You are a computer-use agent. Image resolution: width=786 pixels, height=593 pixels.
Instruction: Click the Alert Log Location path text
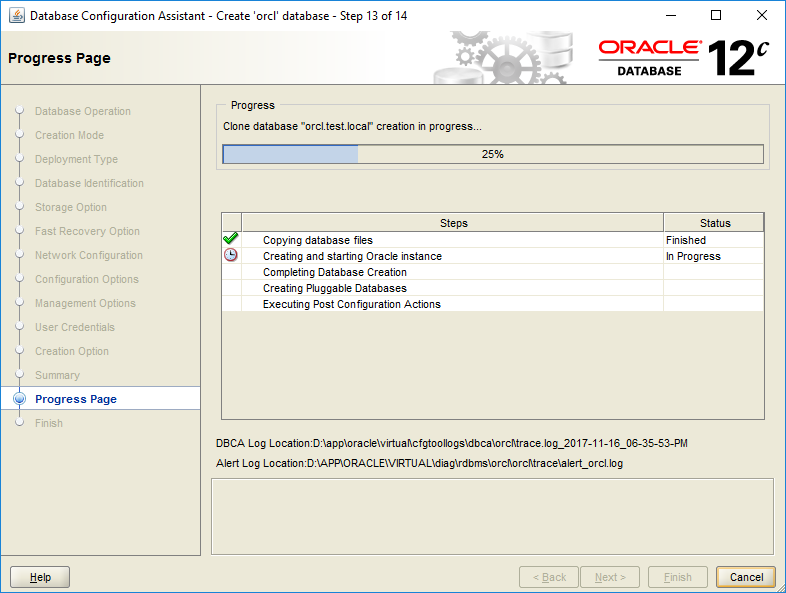420,463
